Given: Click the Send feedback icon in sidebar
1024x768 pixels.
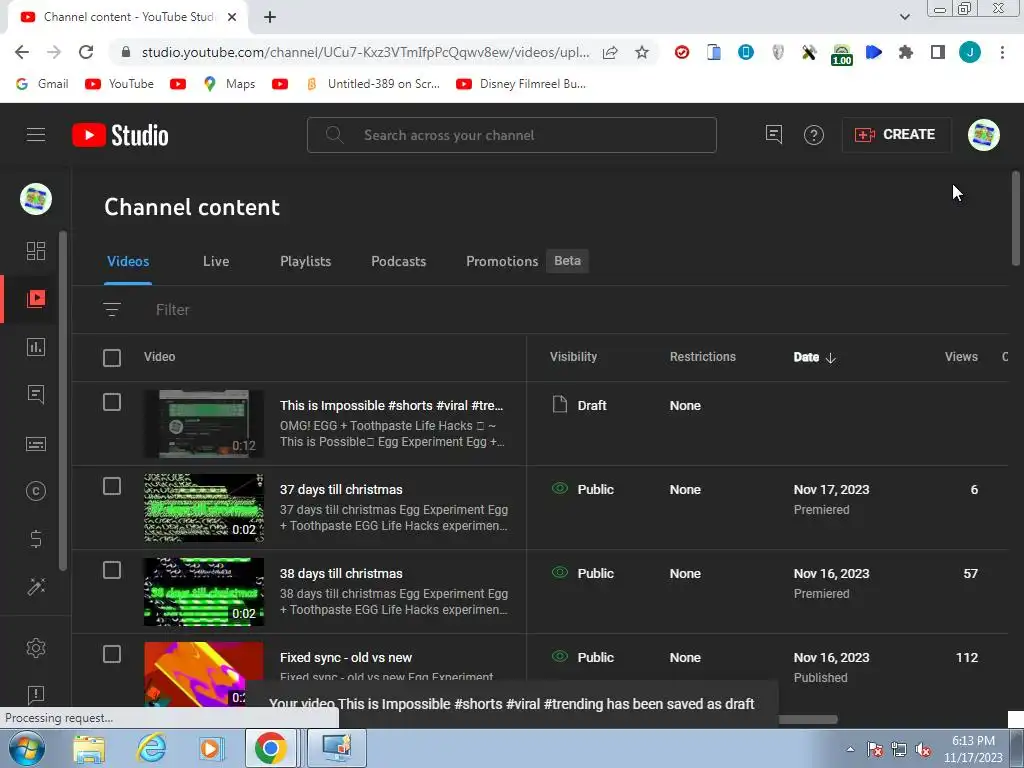Looking at the screenshot, I should (x=36, y=695).
